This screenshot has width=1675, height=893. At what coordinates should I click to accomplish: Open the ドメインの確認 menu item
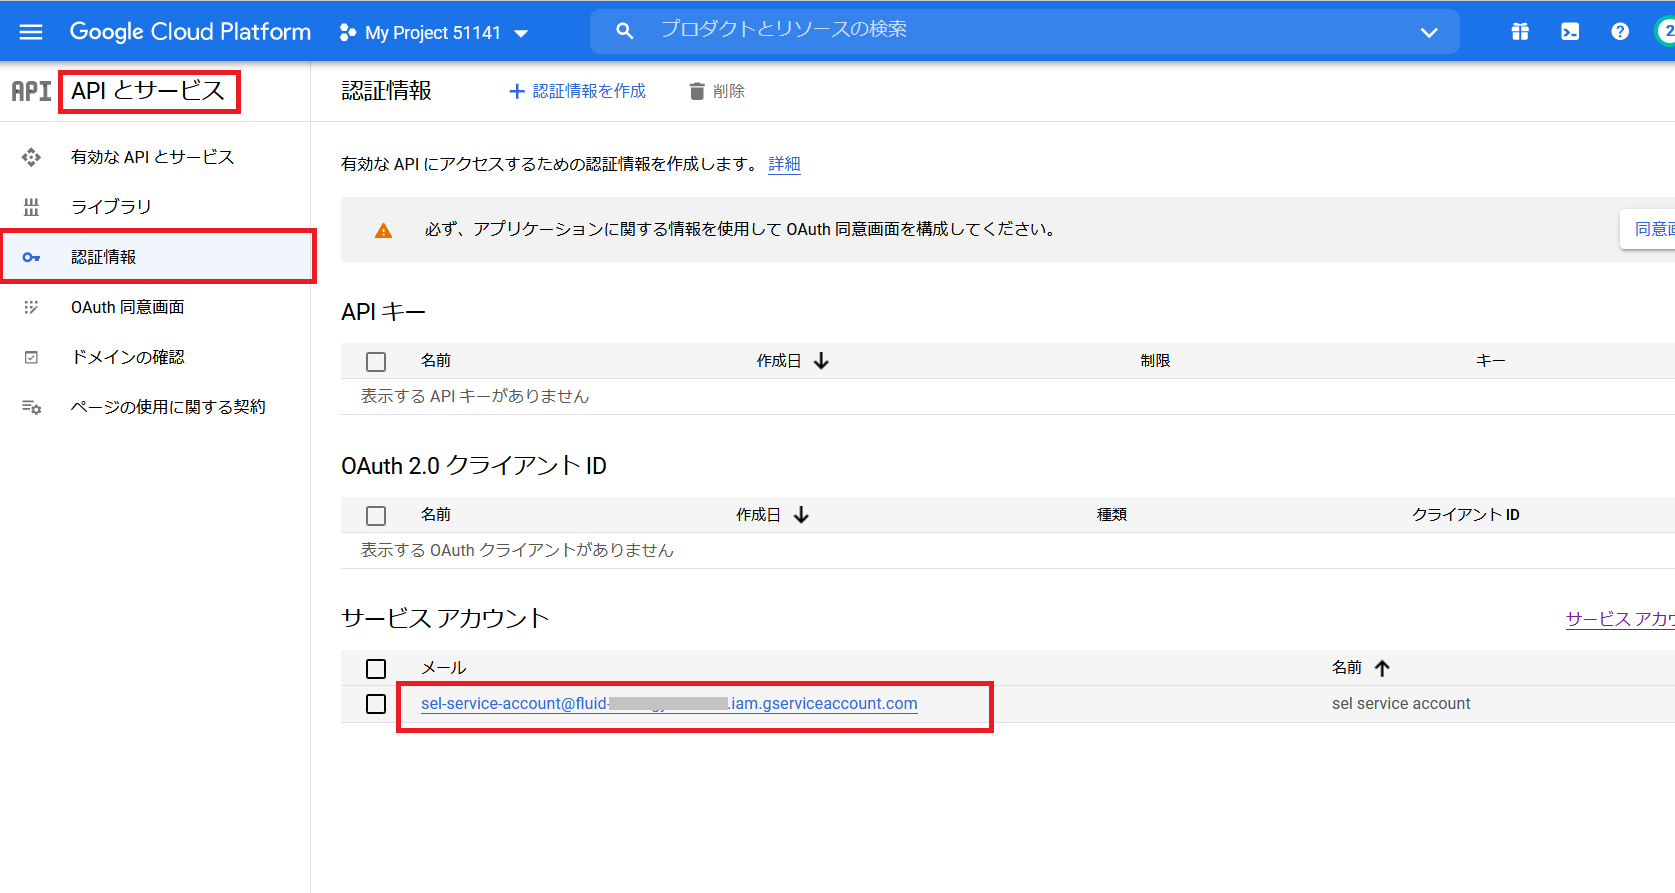click(155, 357)
